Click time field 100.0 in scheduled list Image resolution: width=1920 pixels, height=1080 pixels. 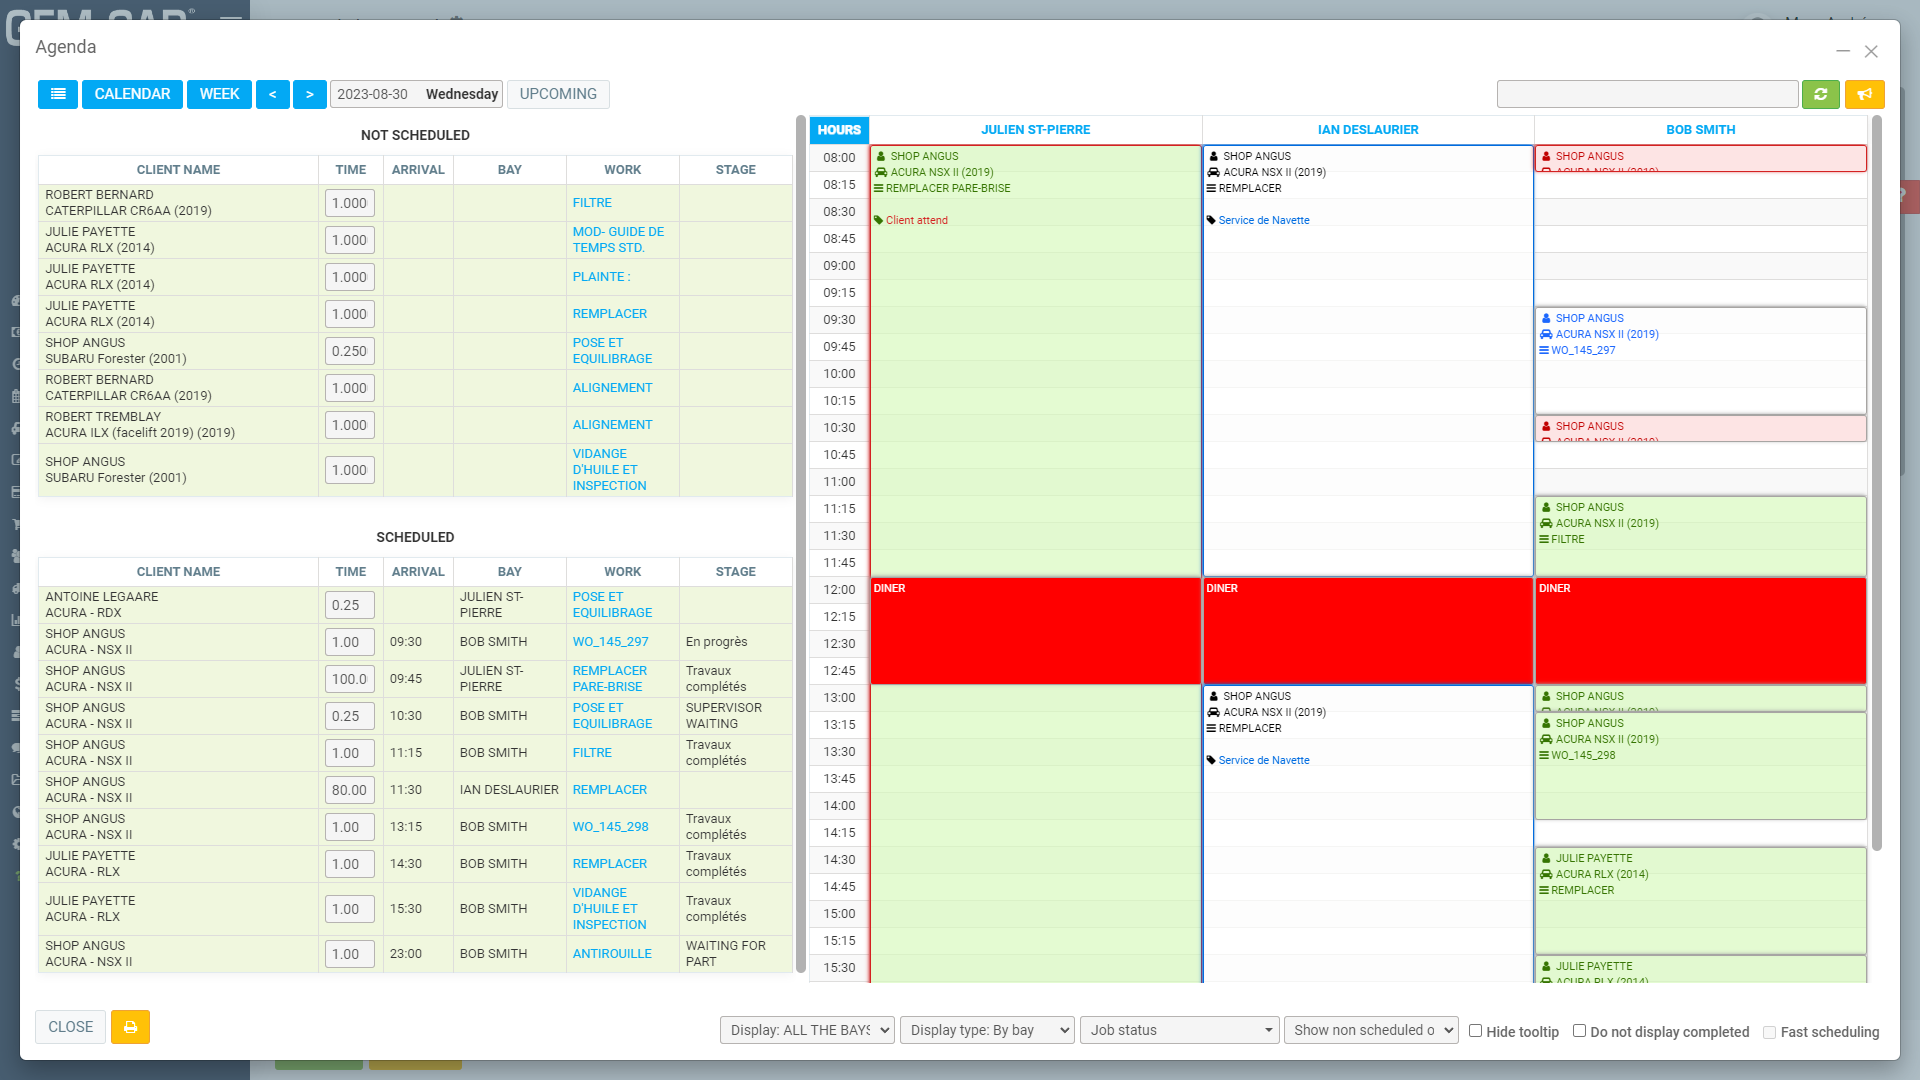[x=349, y=679]
